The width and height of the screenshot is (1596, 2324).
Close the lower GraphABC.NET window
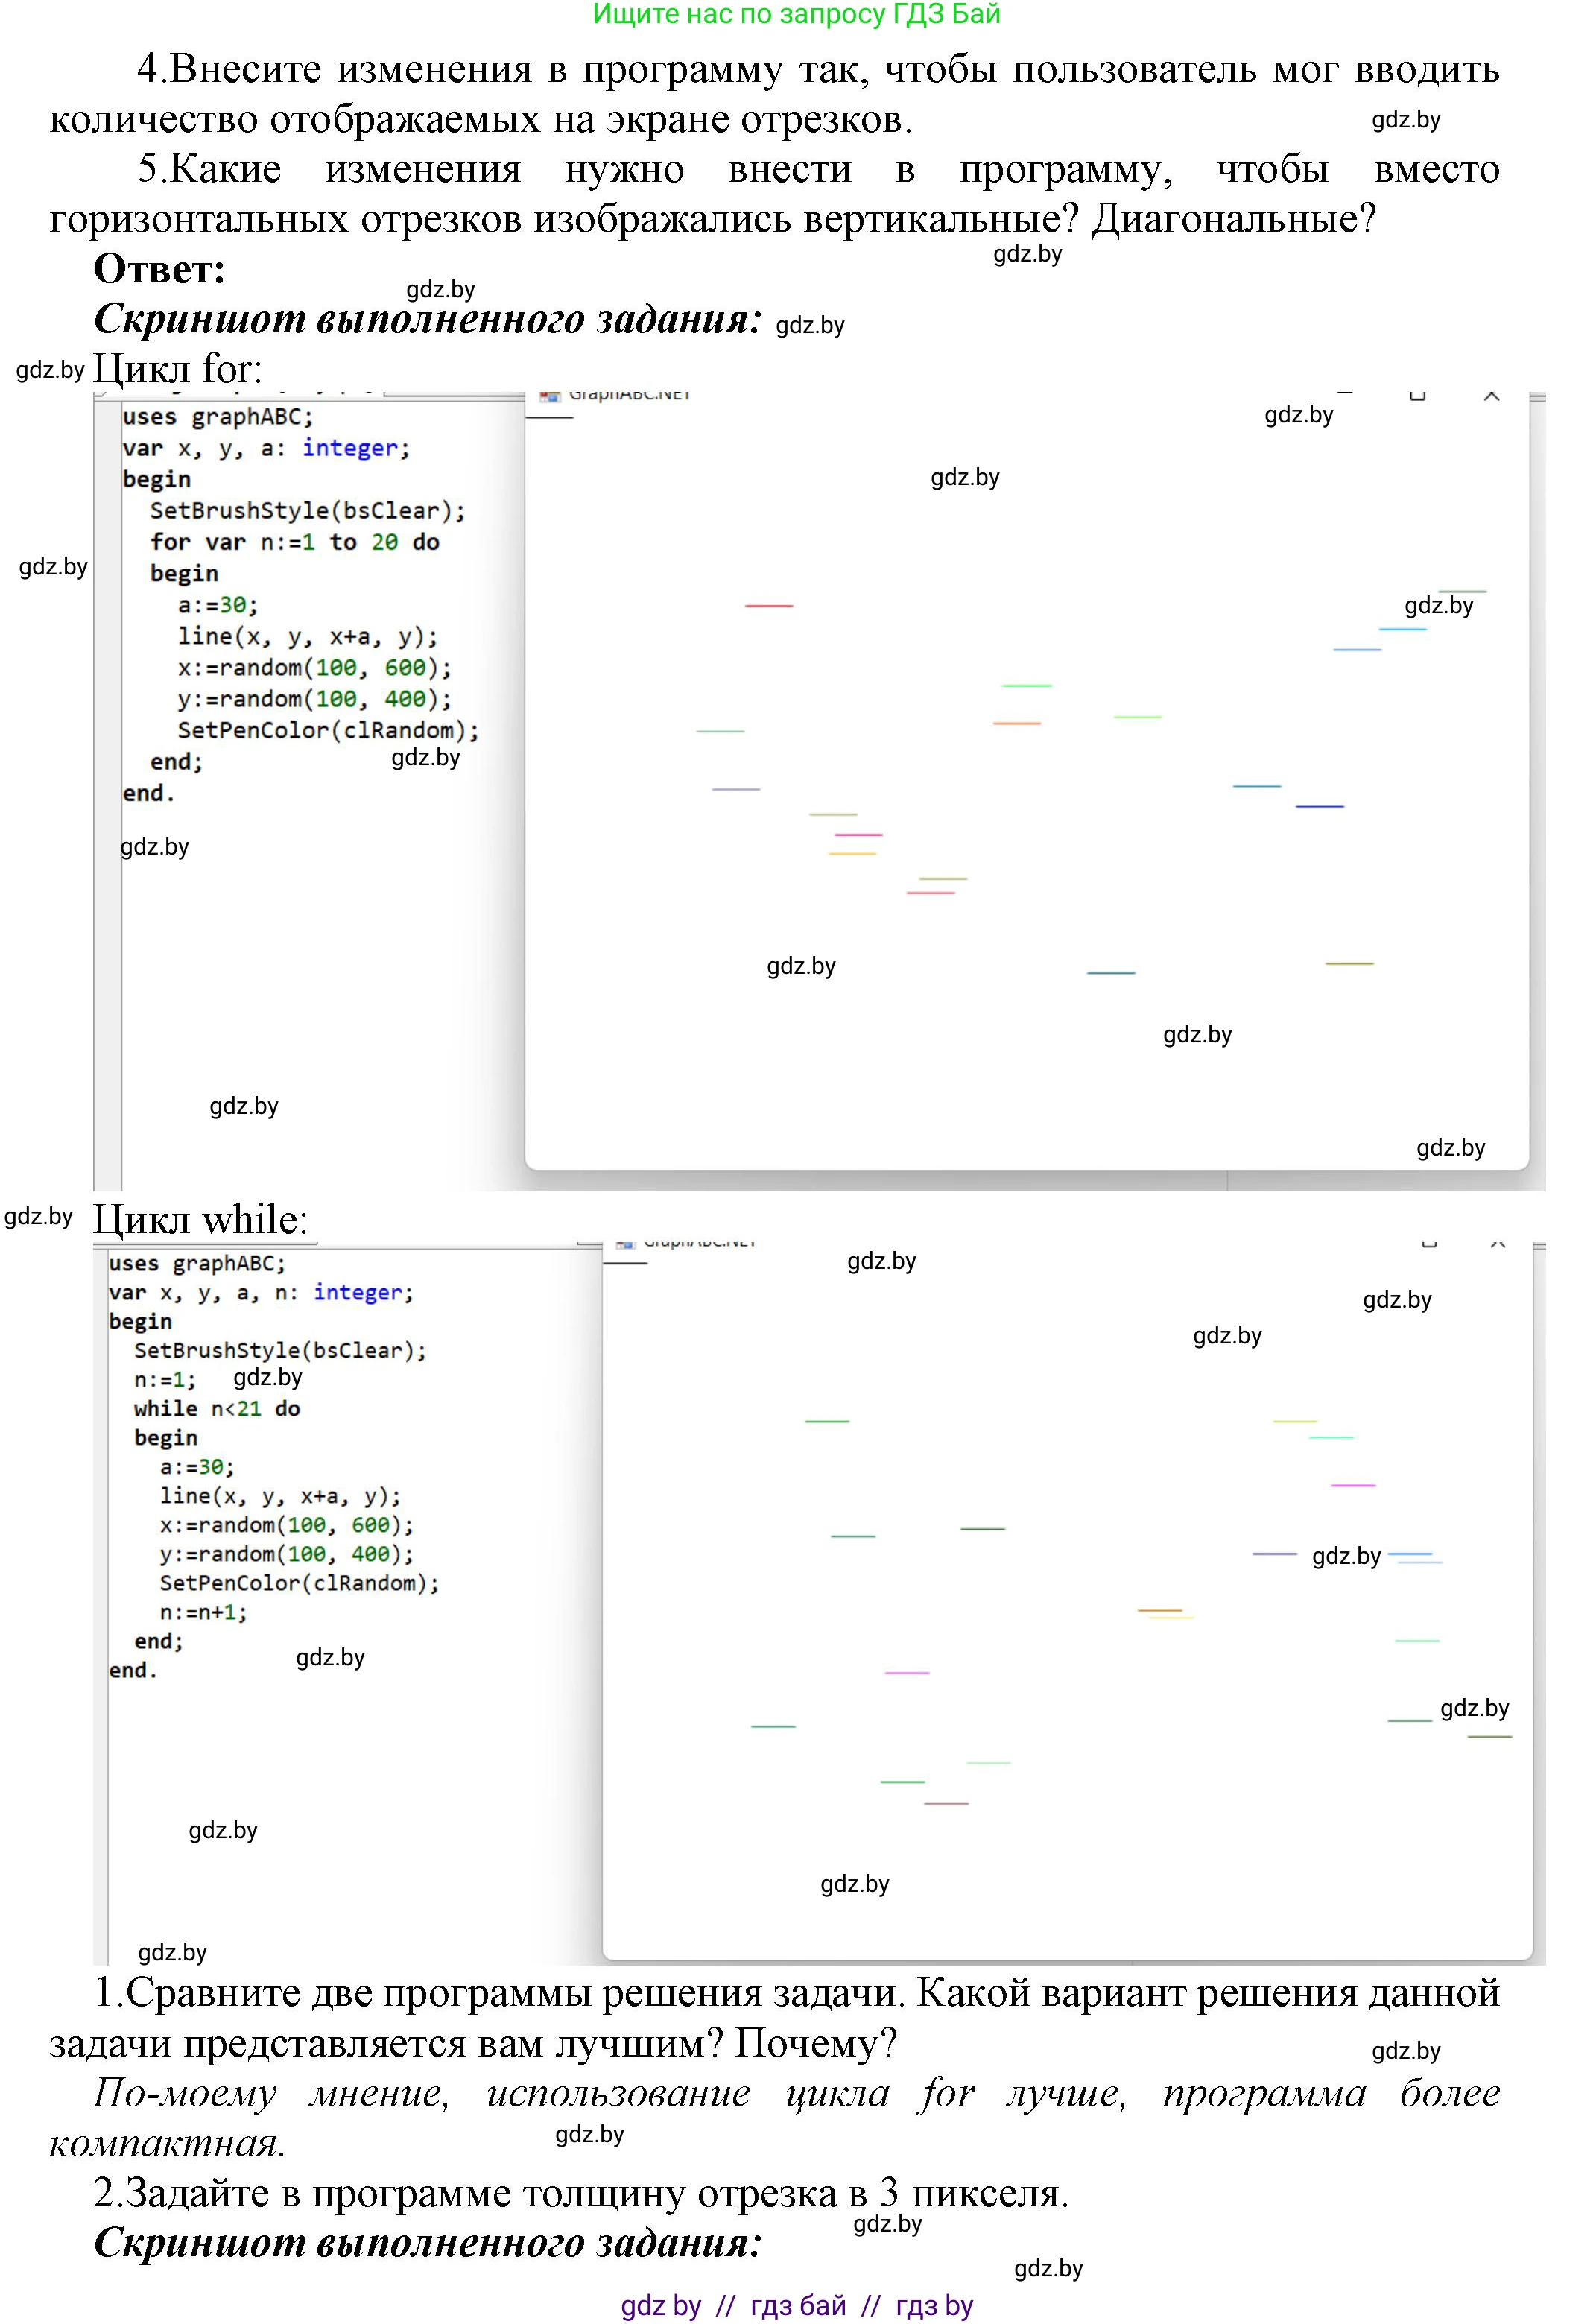click(1497, 1244)
